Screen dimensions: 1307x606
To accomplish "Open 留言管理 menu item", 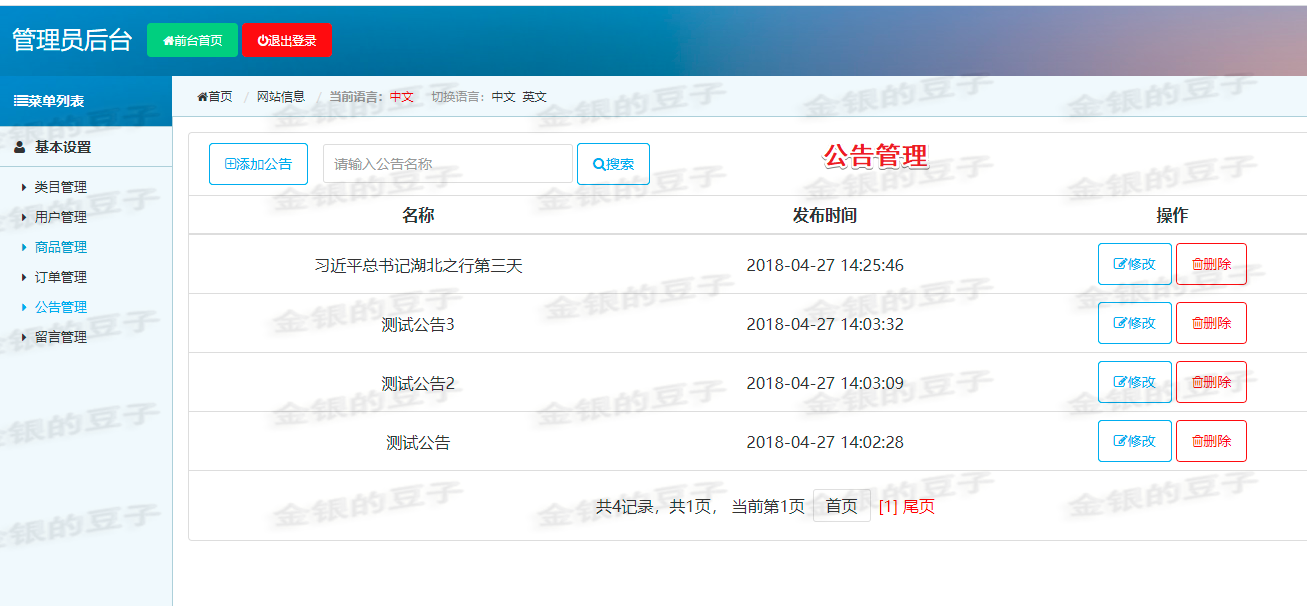I will coord(61,337).
